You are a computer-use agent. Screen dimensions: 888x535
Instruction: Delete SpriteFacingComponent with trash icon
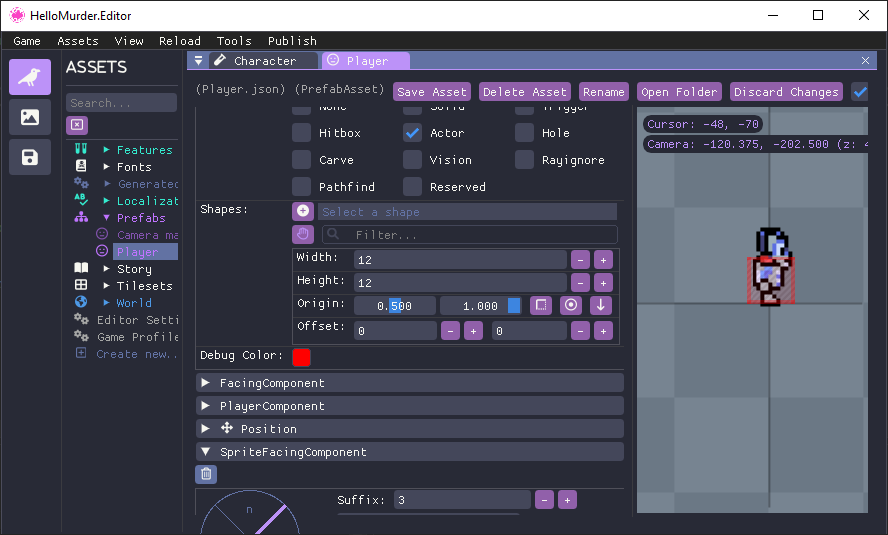click(206, 475)
